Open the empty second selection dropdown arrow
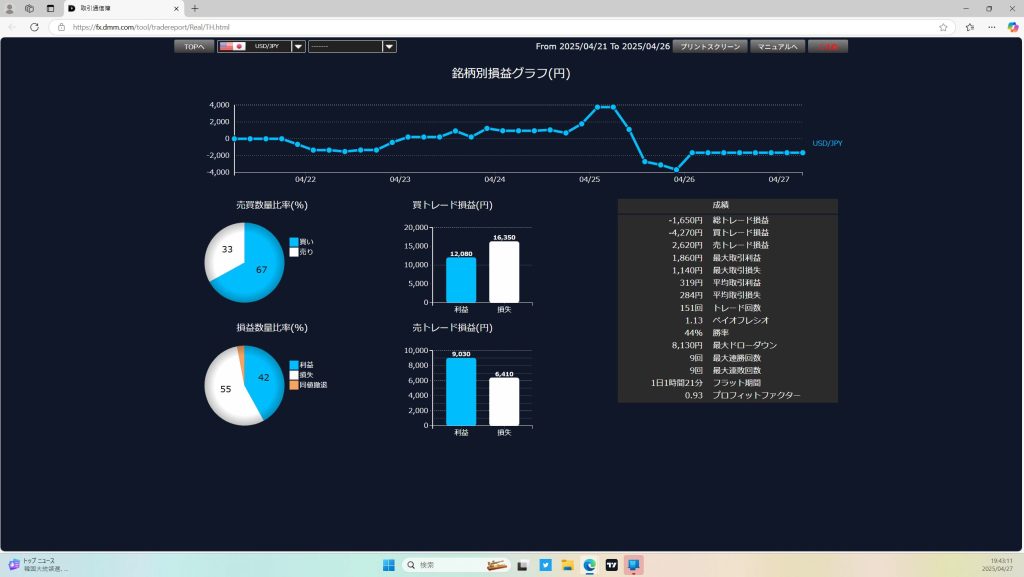The height and width of the screenshot is (577, 1024). coord(389,46)
